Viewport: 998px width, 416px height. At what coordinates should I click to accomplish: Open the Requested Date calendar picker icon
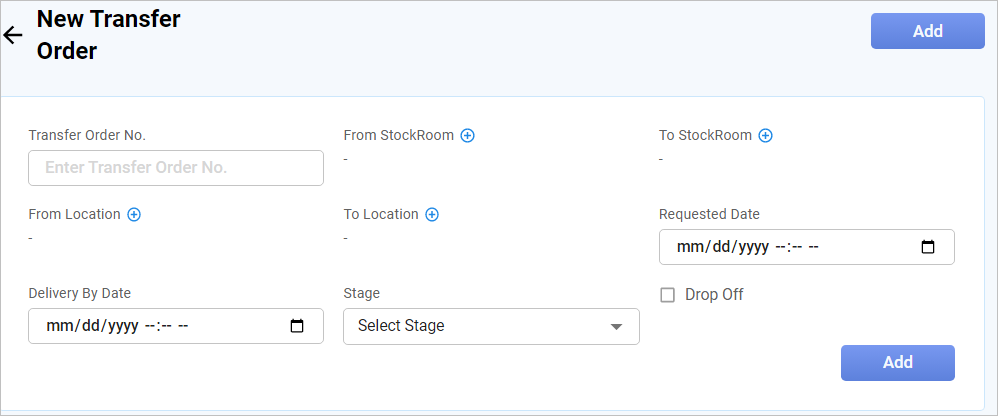pos(927,247)
